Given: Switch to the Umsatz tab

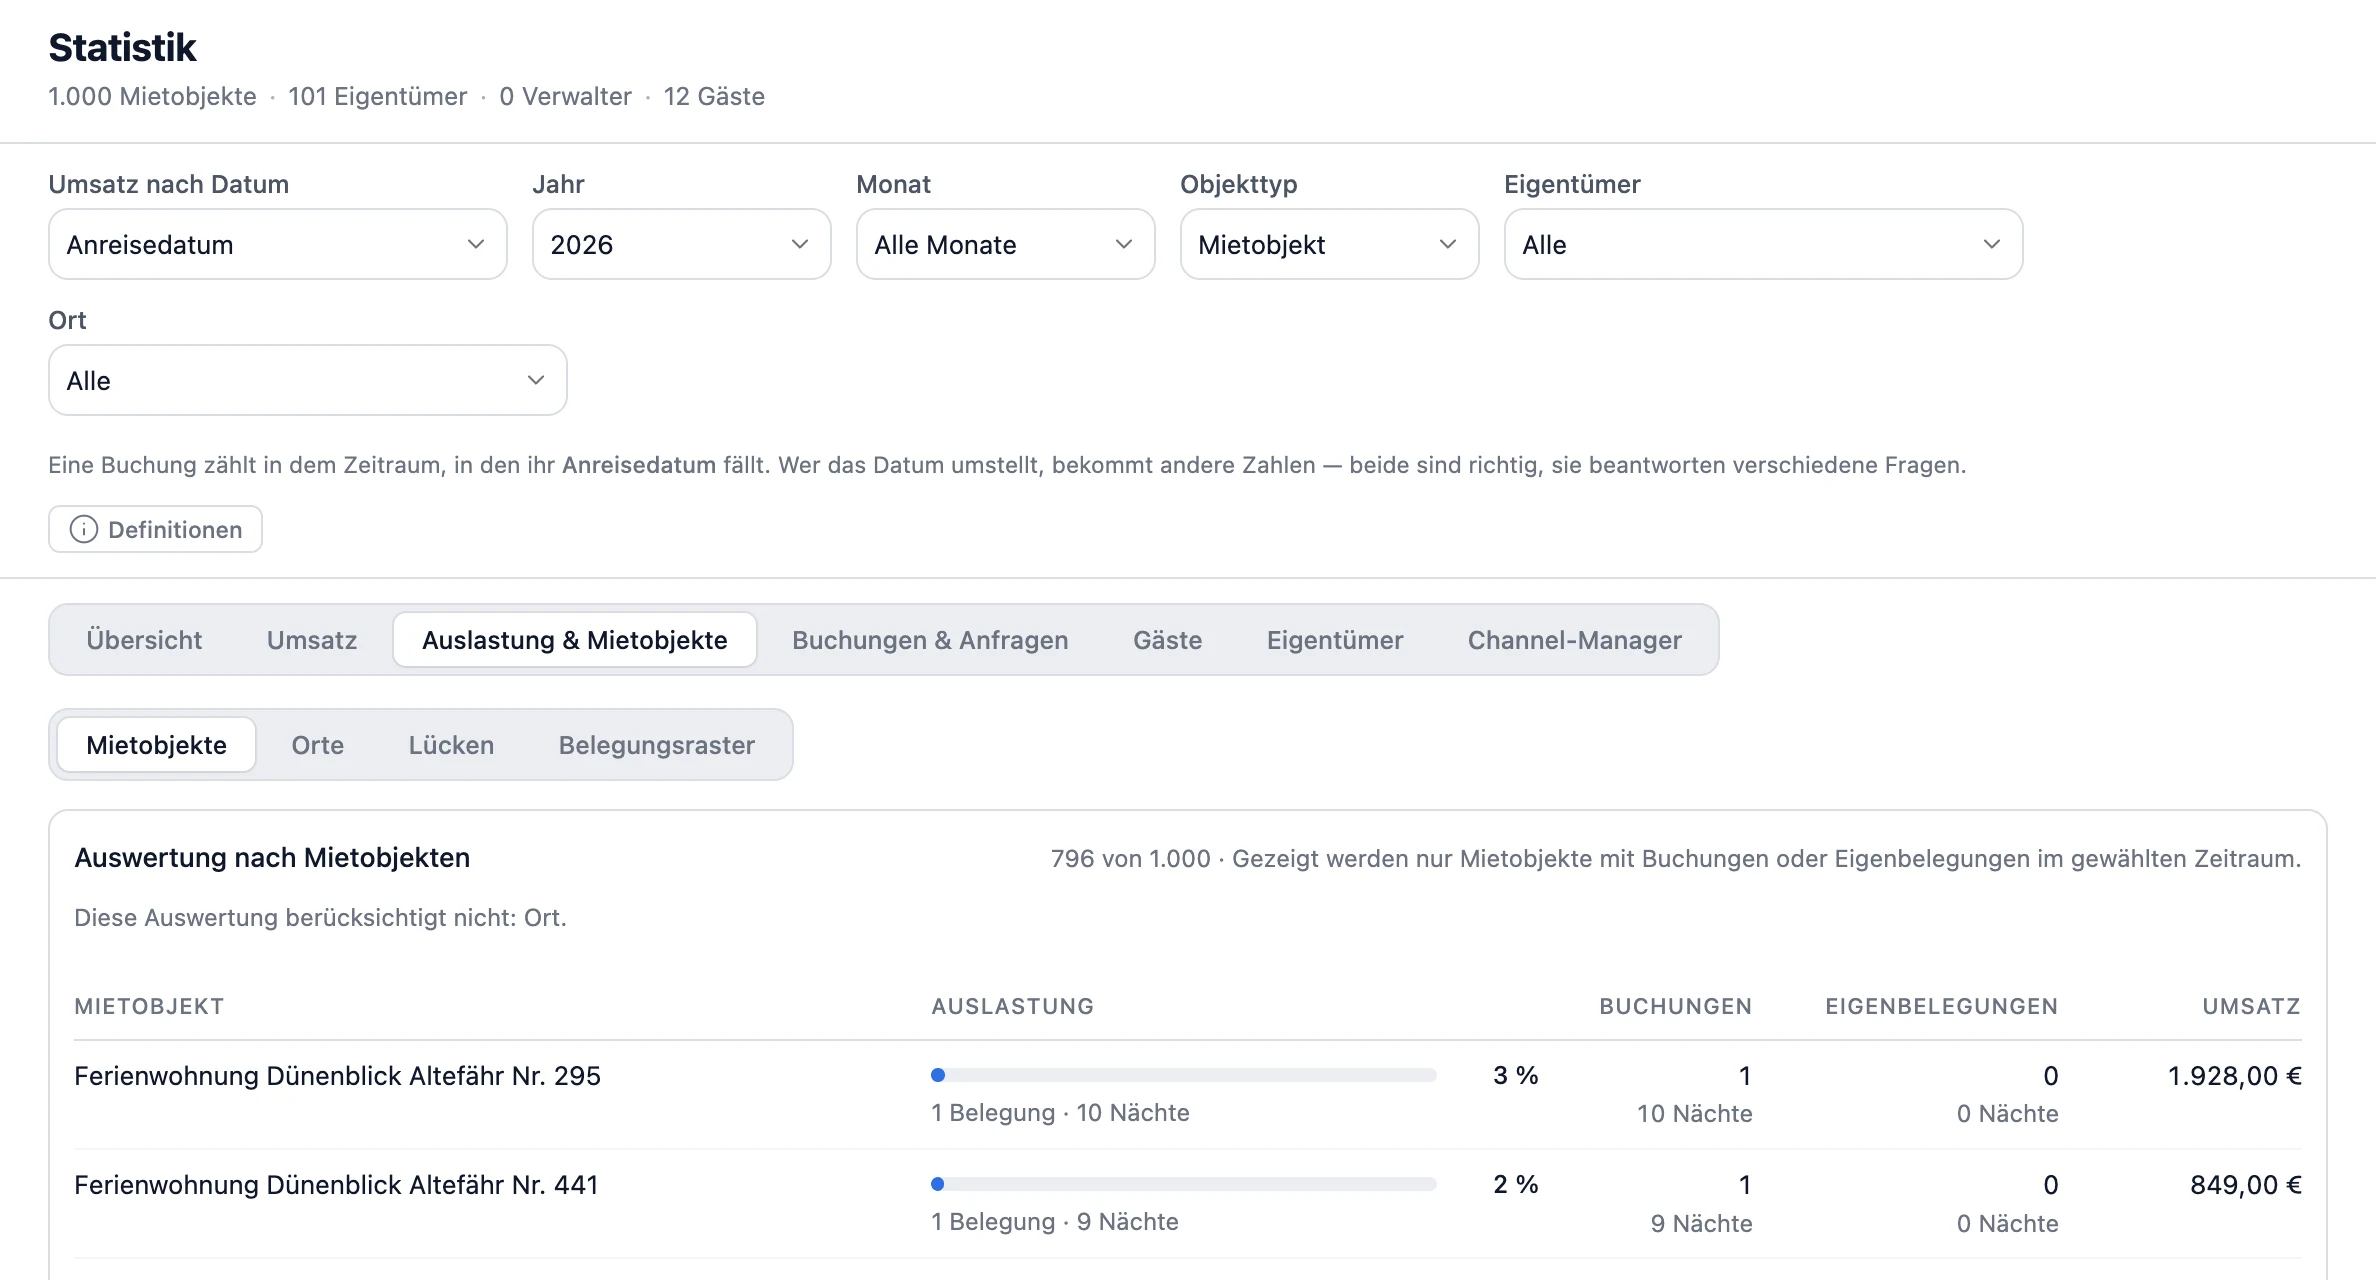Looking at the screenshot, I should pyautogui.click(x=312, y=640).
